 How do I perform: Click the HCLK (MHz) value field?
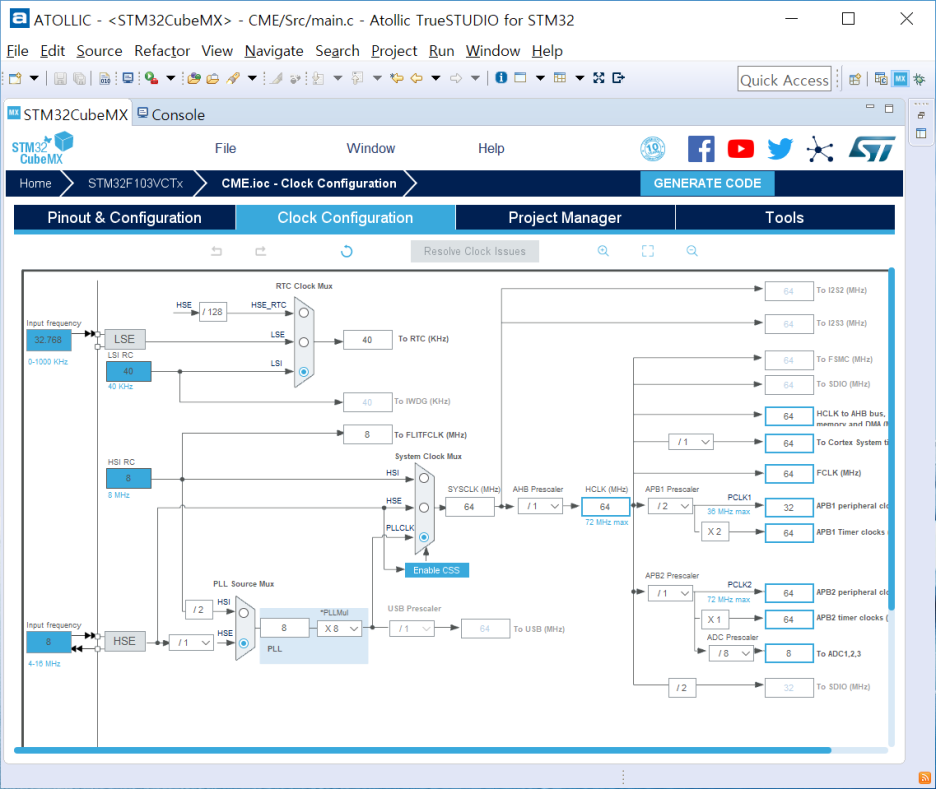pyautogui.click(x=605, y=507)
